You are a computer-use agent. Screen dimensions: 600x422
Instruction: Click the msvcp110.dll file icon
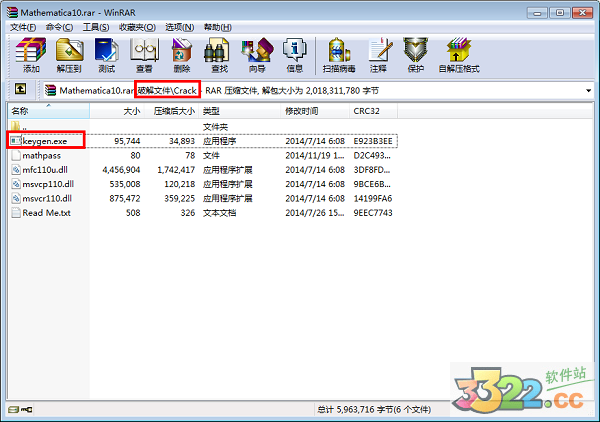pyautogui.click(x=16, y=184)
